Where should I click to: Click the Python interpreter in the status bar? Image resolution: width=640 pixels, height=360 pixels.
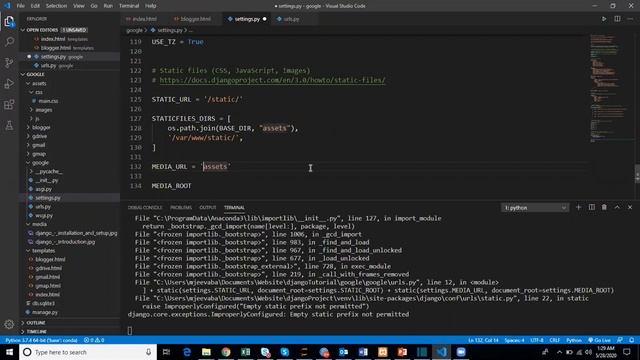[41, 340]
